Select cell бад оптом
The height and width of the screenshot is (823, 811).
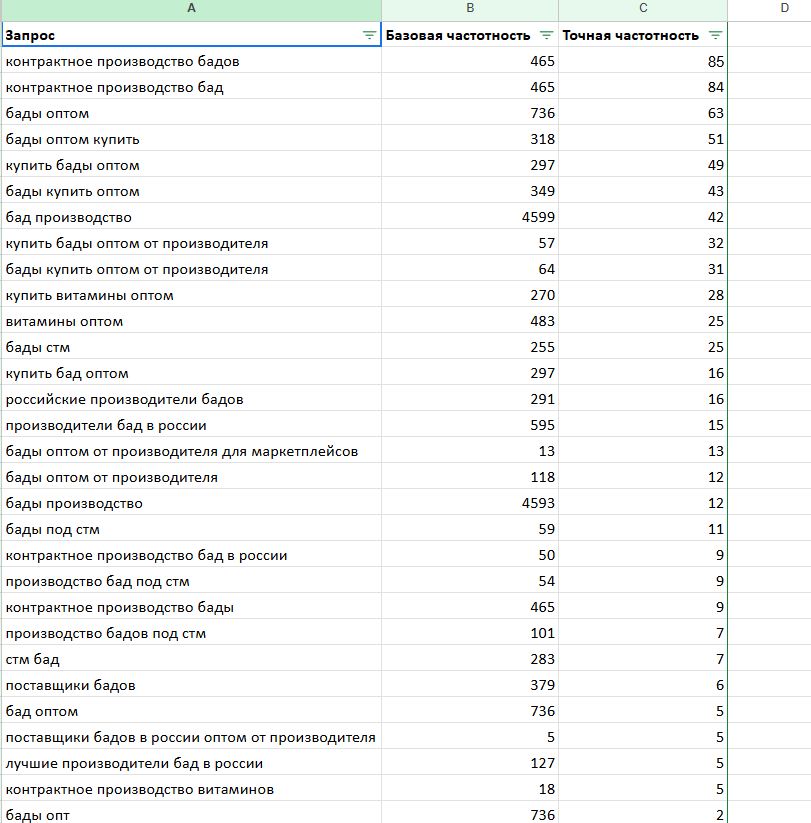click(191, 711)
